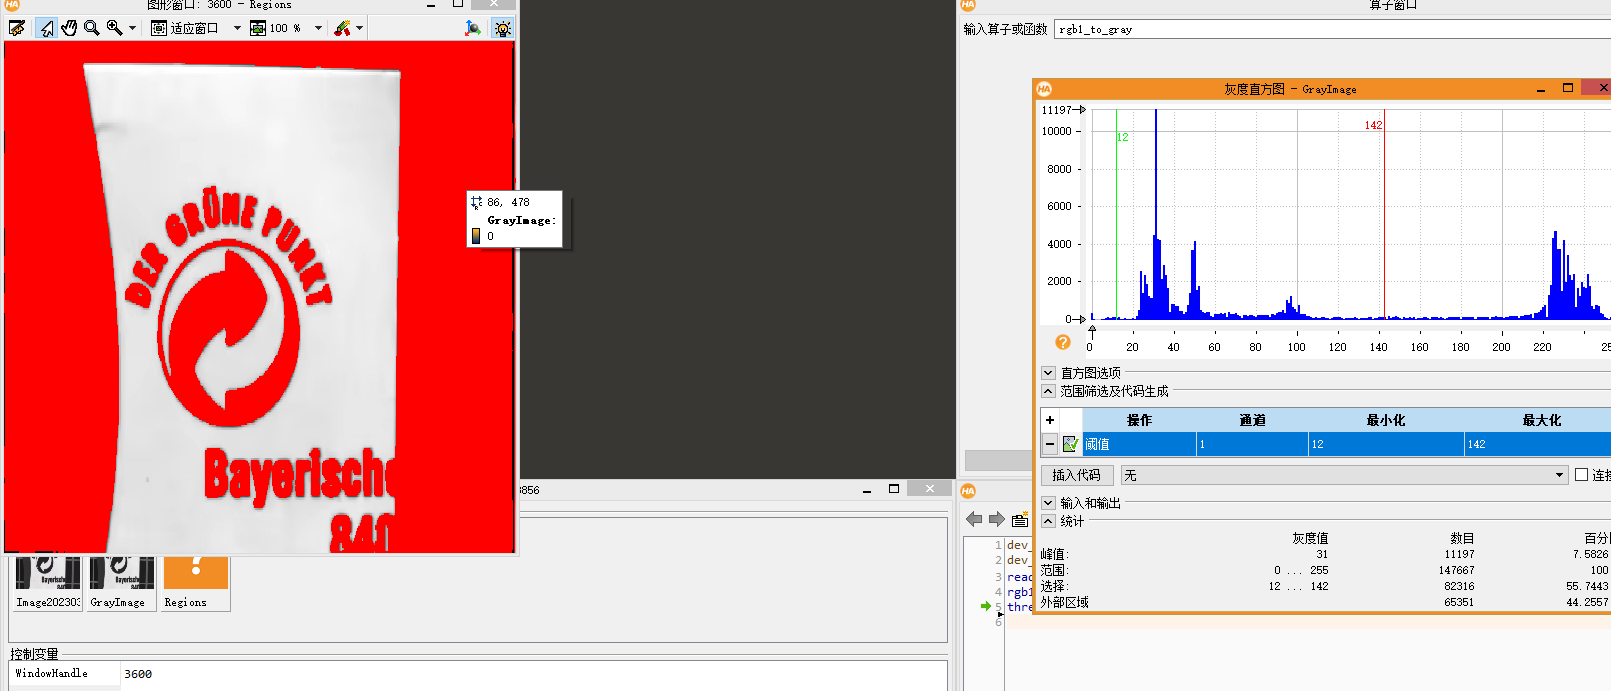Click the HA logo in histogram title bar
The image size is (1611, 691).
click(1044, 89)
